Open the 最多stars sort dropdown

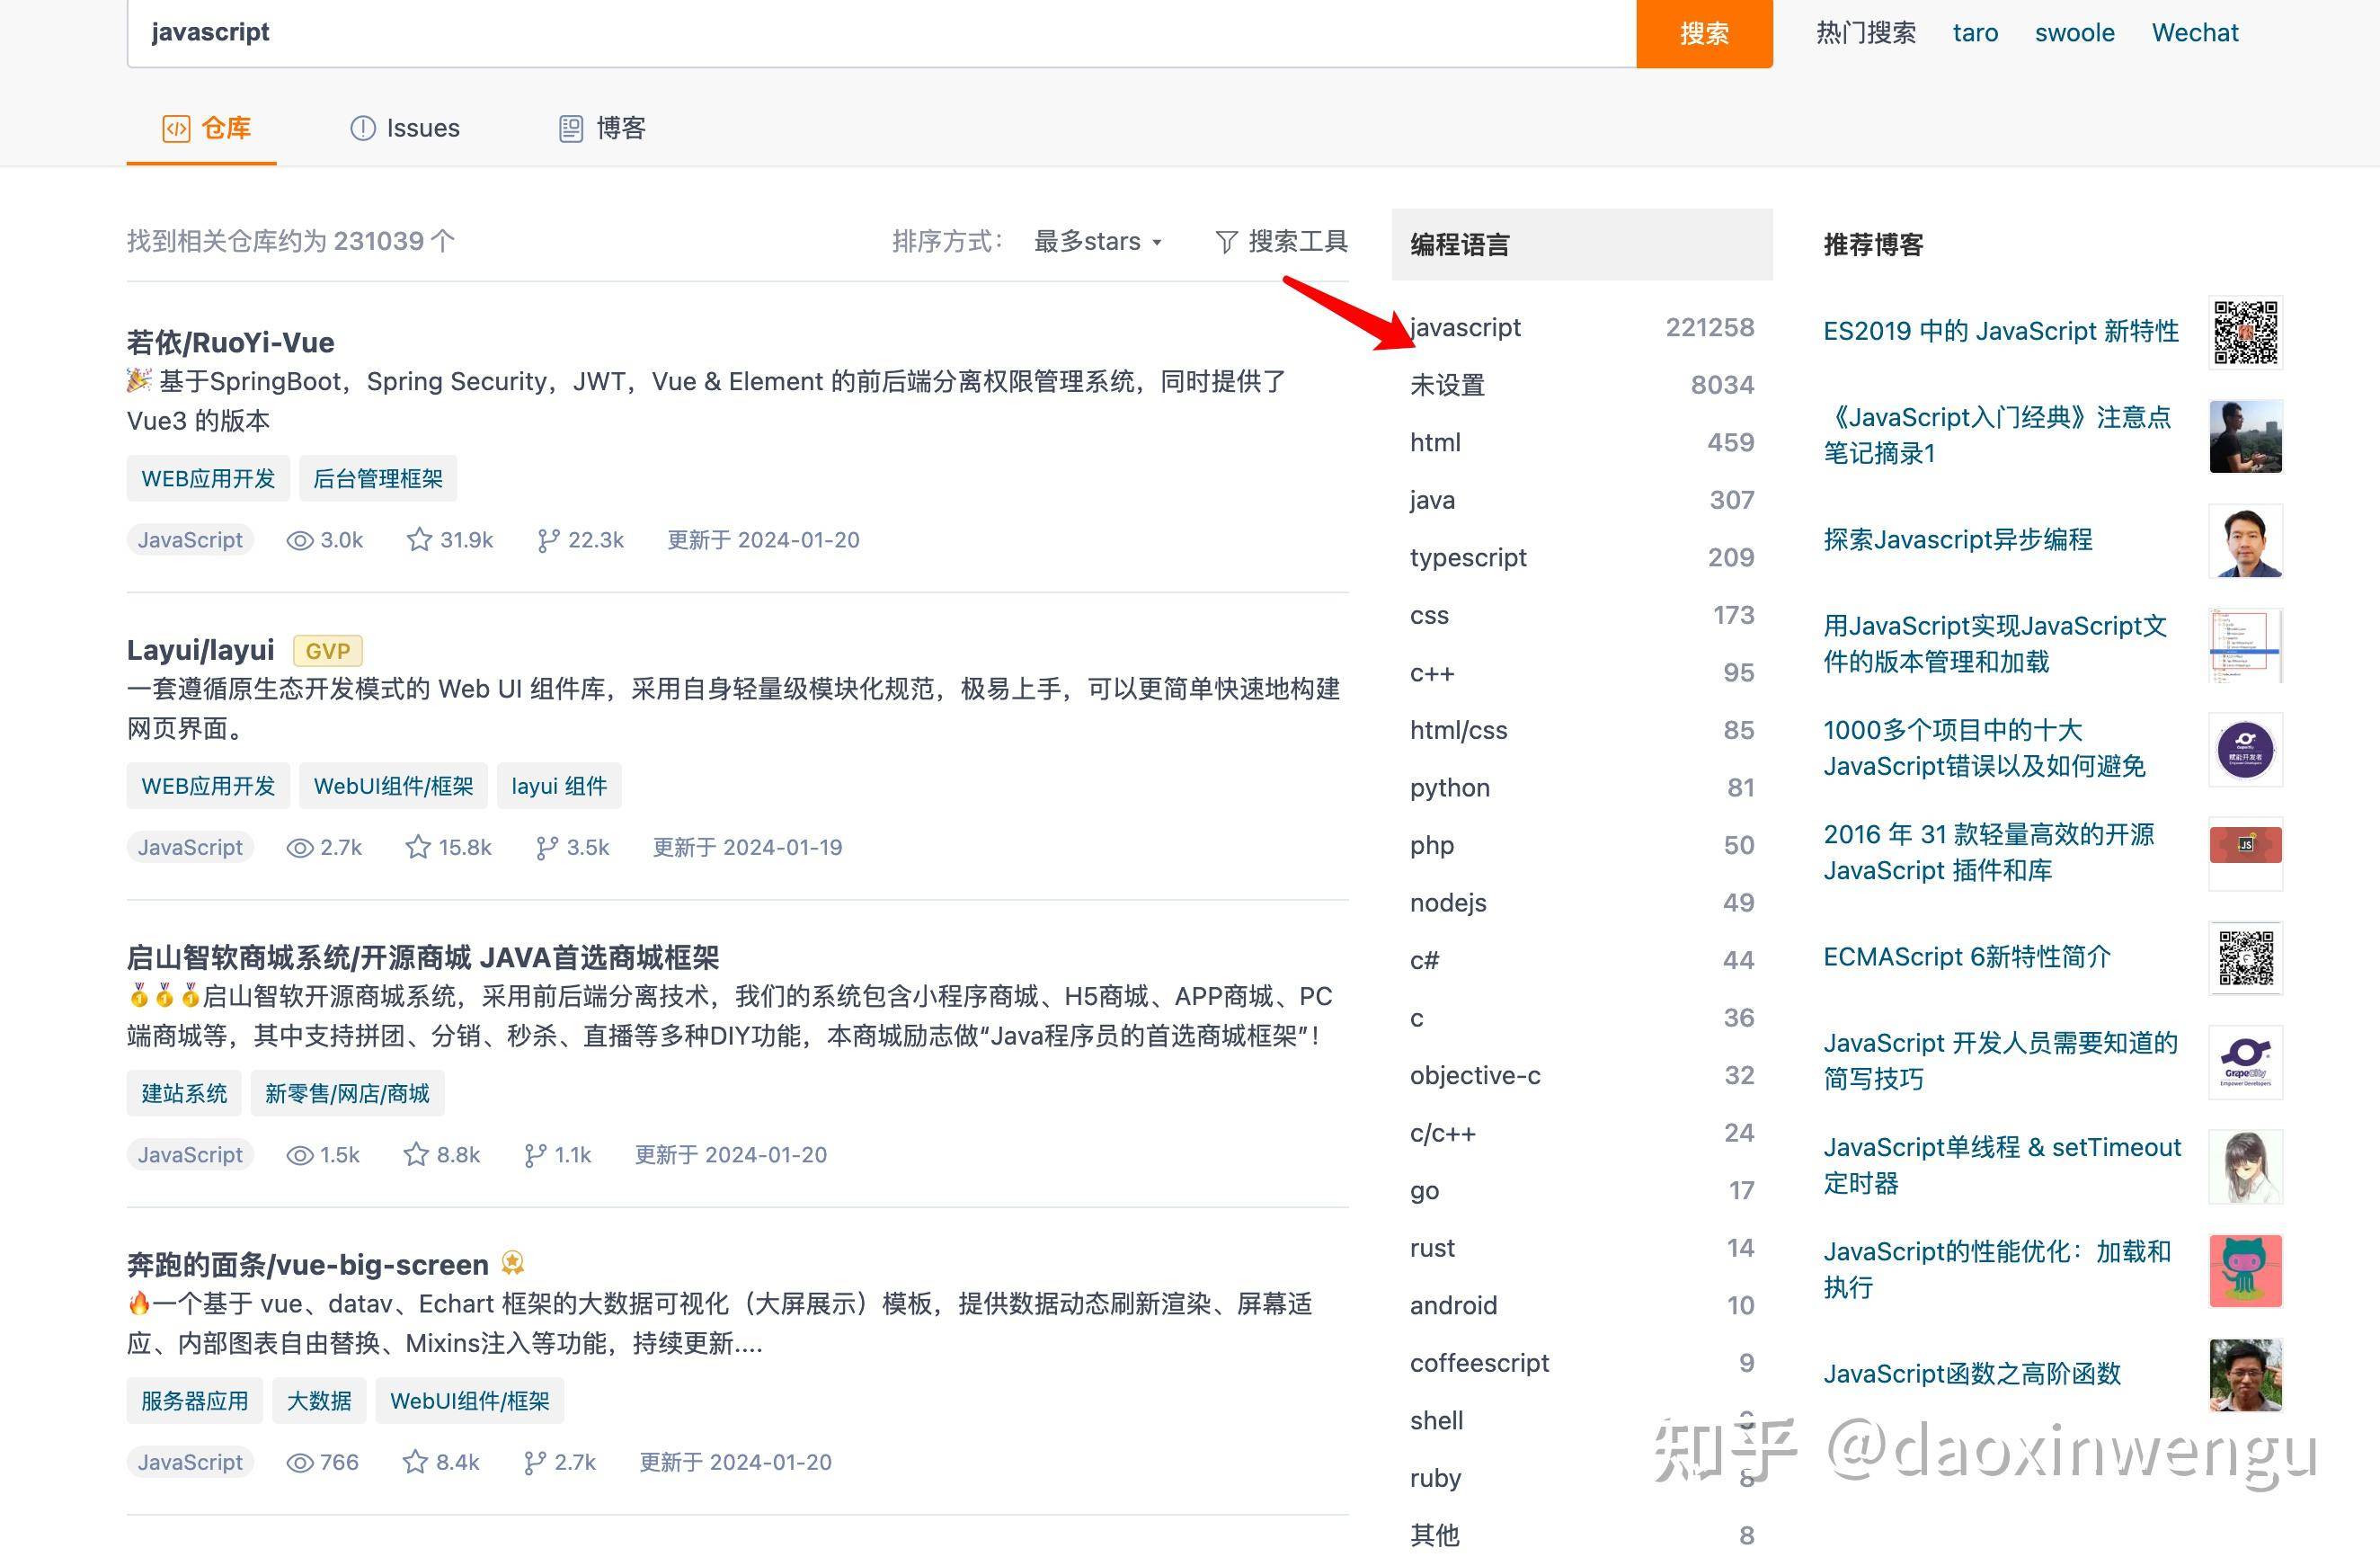[1097, 241]
